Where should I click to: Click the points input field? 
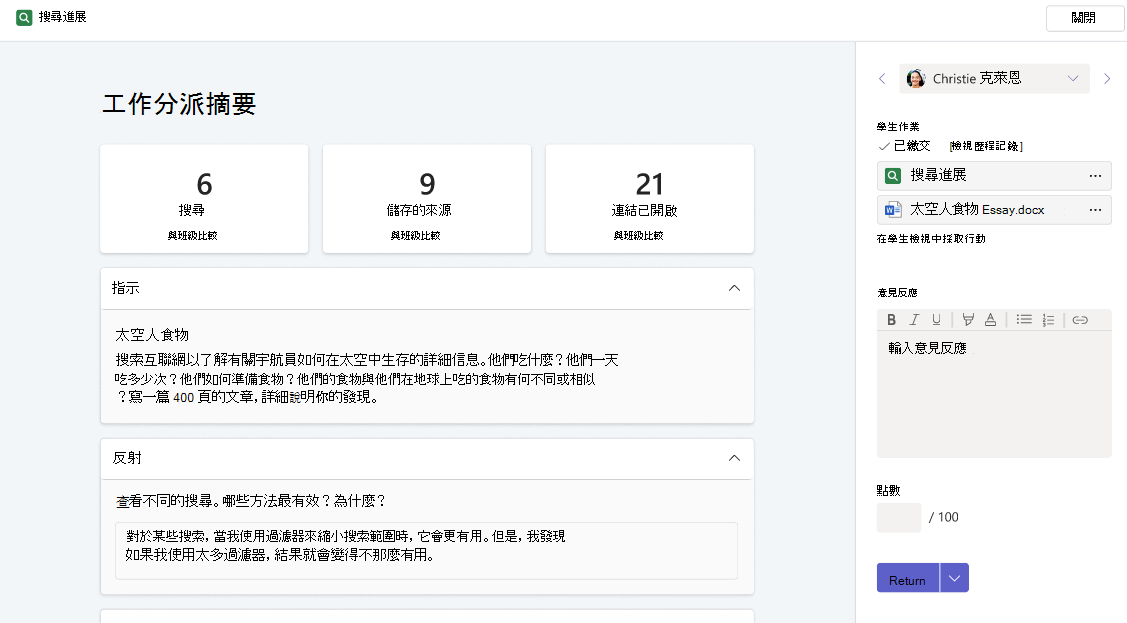898,517
